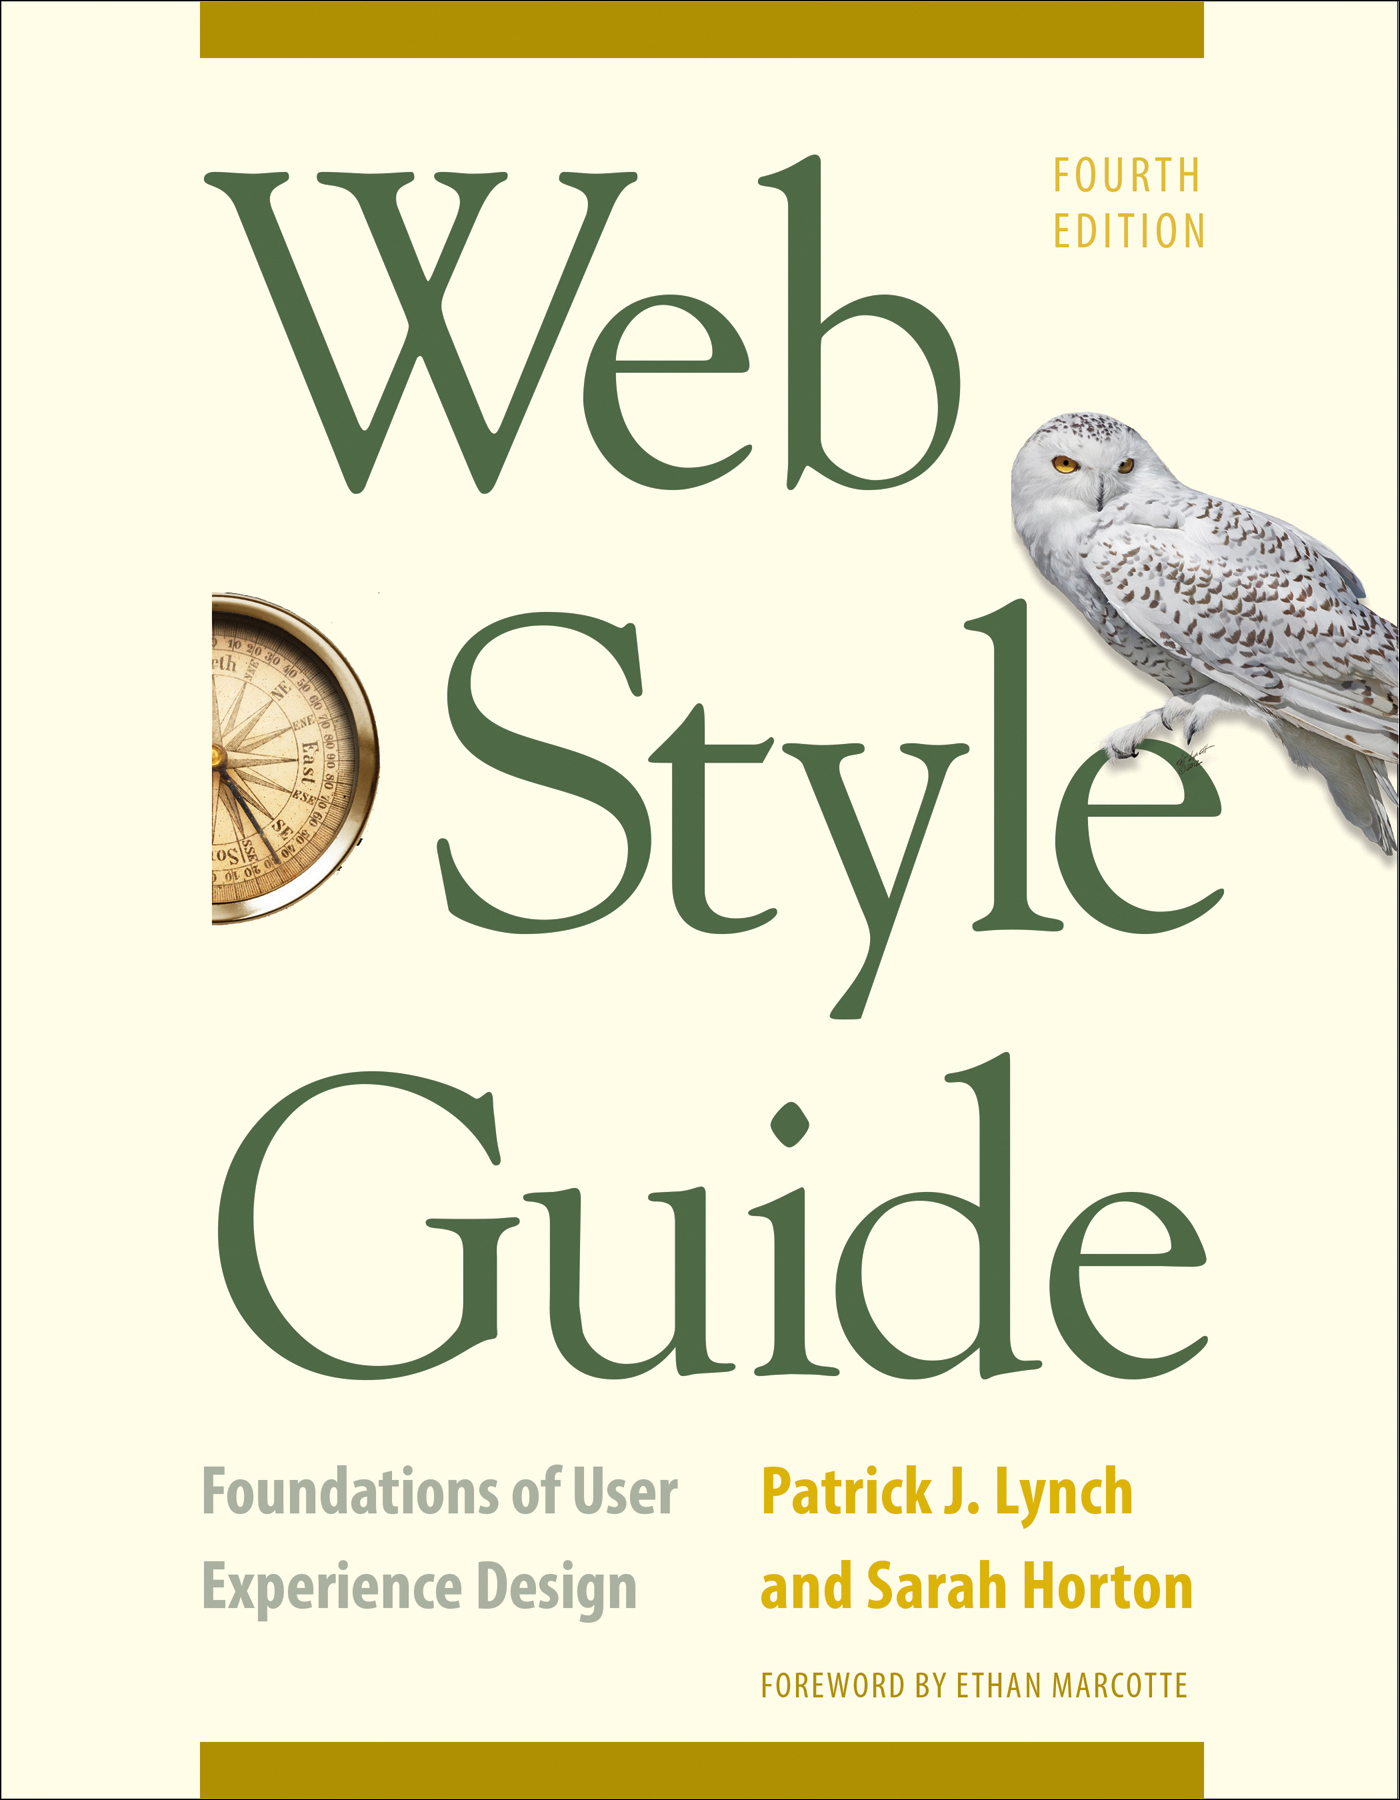The image size is (1400, 1800).
Task: Click "FOREWORD BY ETHAN MARCOTTE" line
Action: (x=974, y=1686)
